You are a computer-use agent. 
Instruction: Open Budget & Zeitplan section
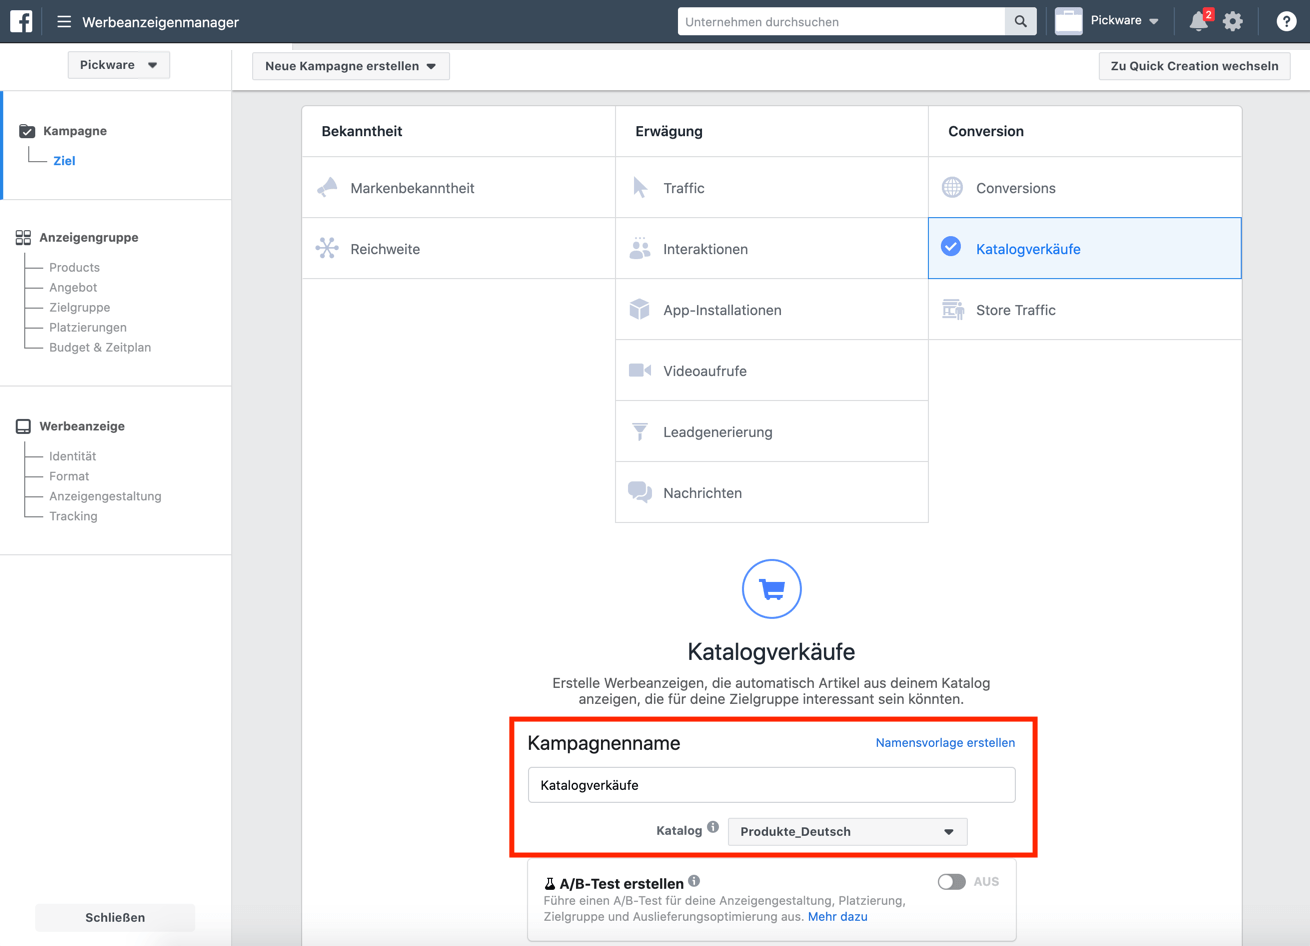(x=100, y=347)
